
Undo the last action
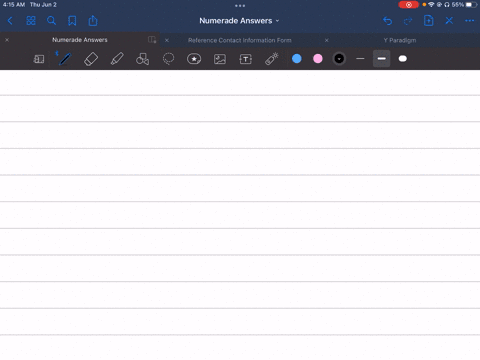pos(387,21)
